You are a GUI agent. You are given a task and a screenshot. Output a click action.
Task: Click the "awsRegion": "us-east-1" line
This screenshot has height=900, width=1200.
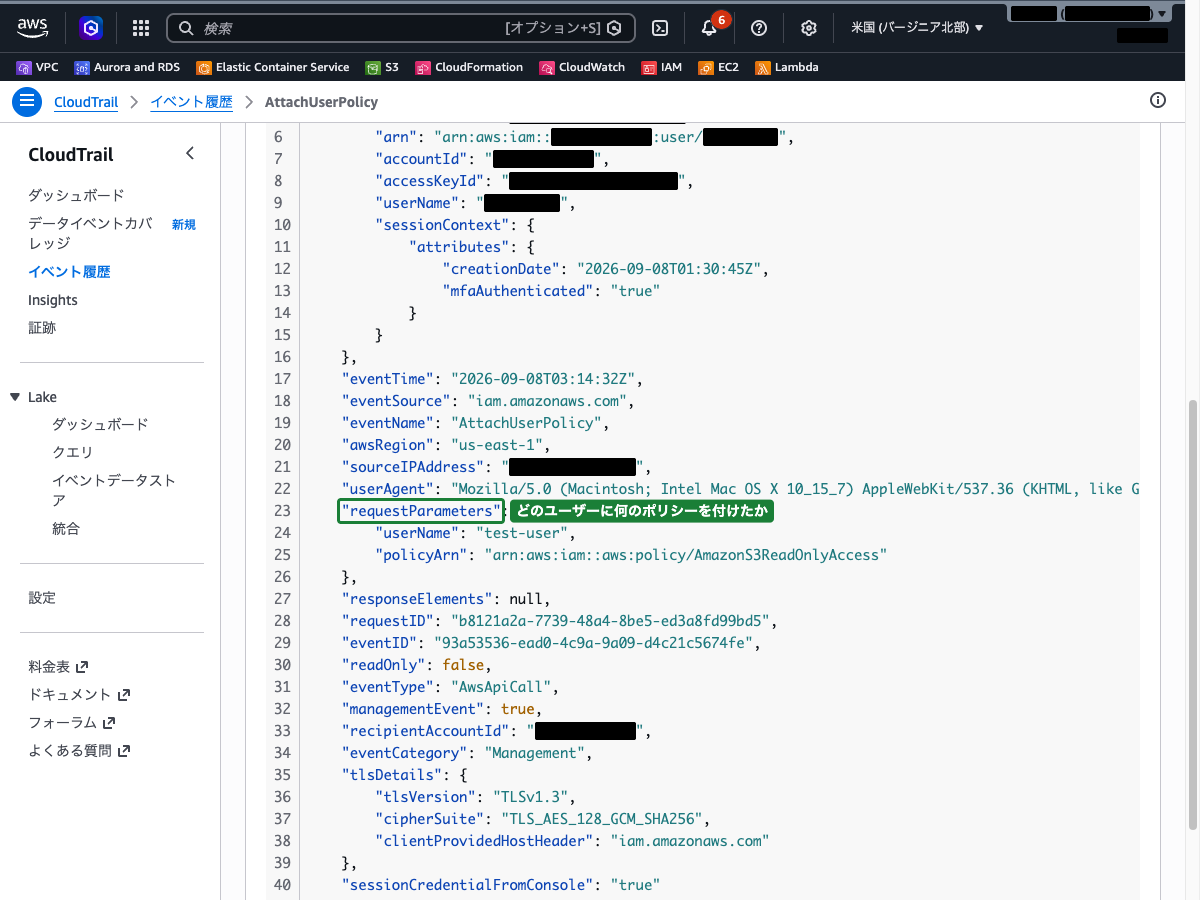[446, 445]
